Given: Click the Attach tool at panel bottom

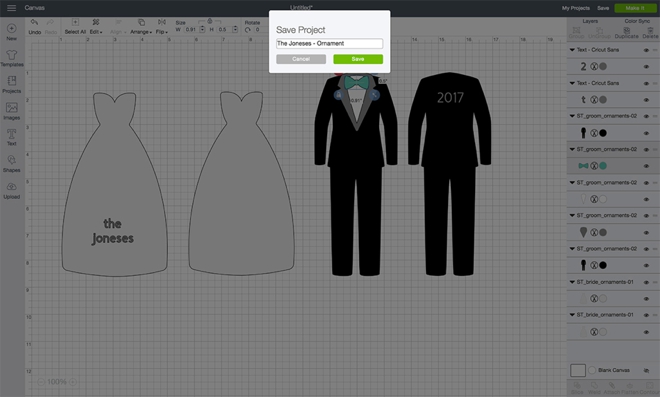Looking at the screenshot, I should coord(612,388).
